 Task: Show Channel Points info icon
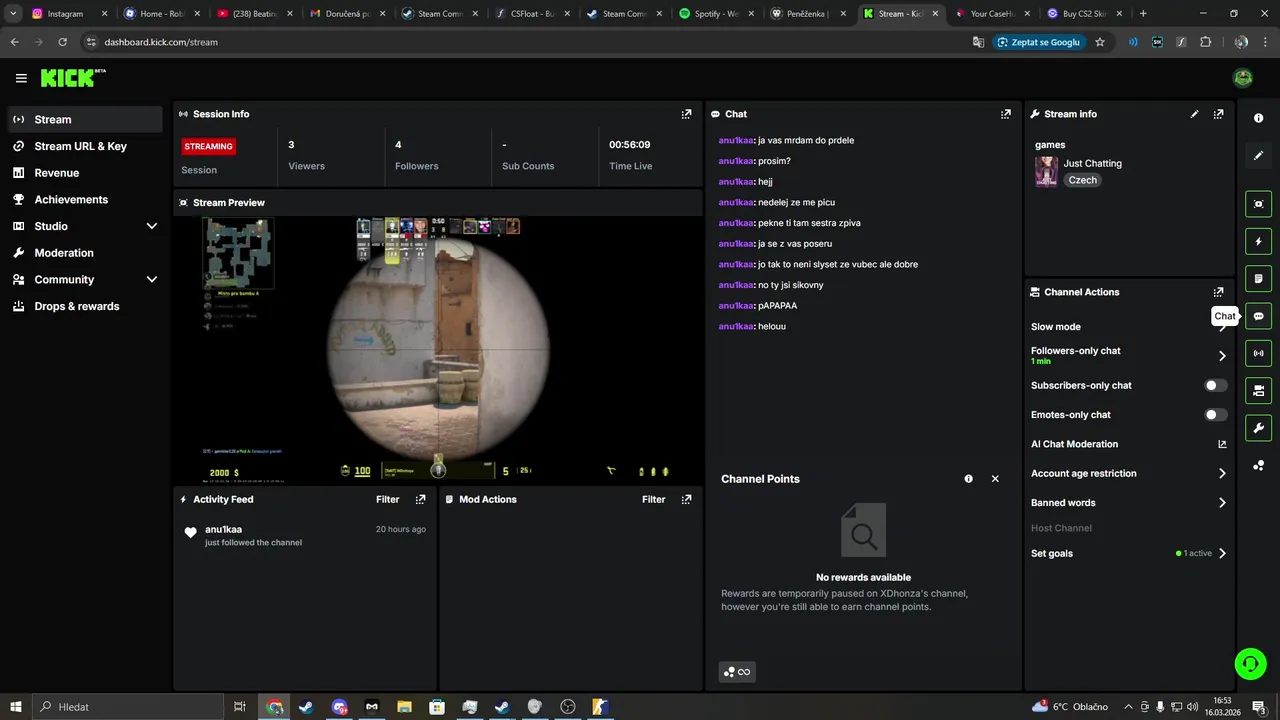pyautogui.click(x=968, y=479)
